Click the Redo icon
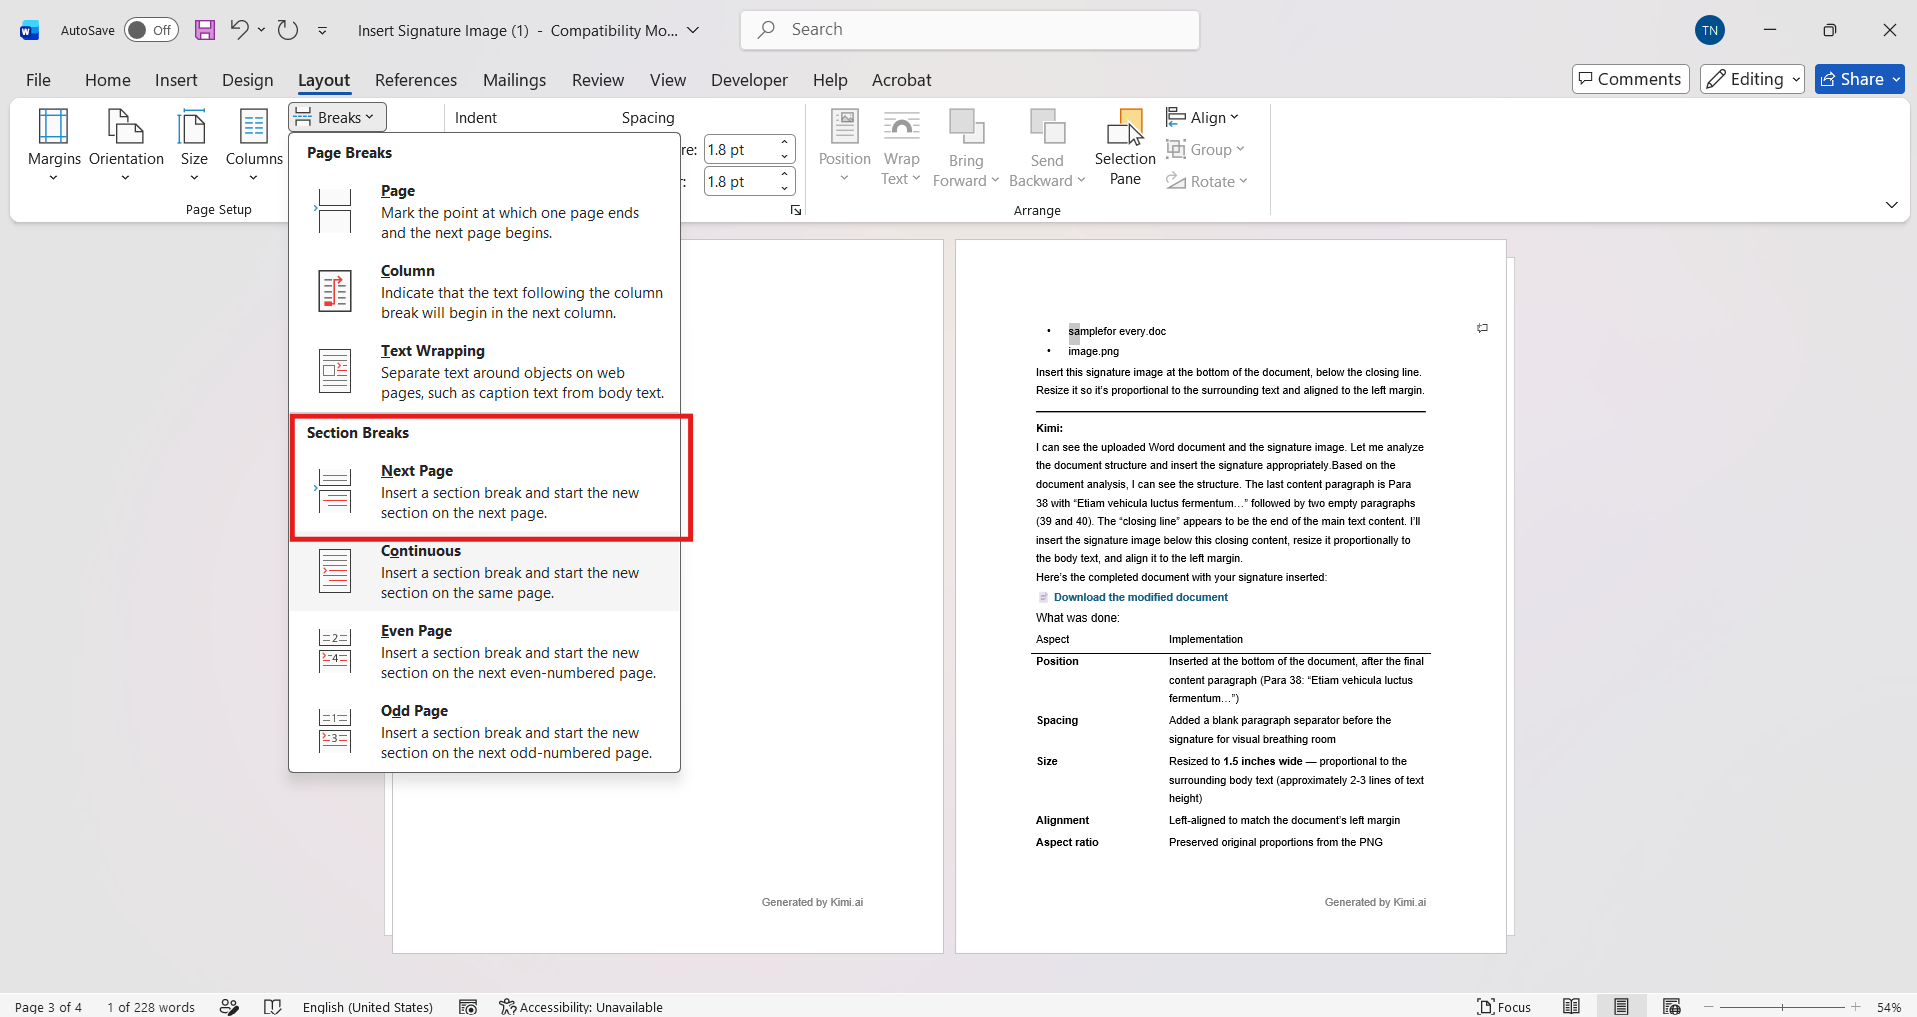Screen dimensions: 1917x1017 (x=288, y=30)
